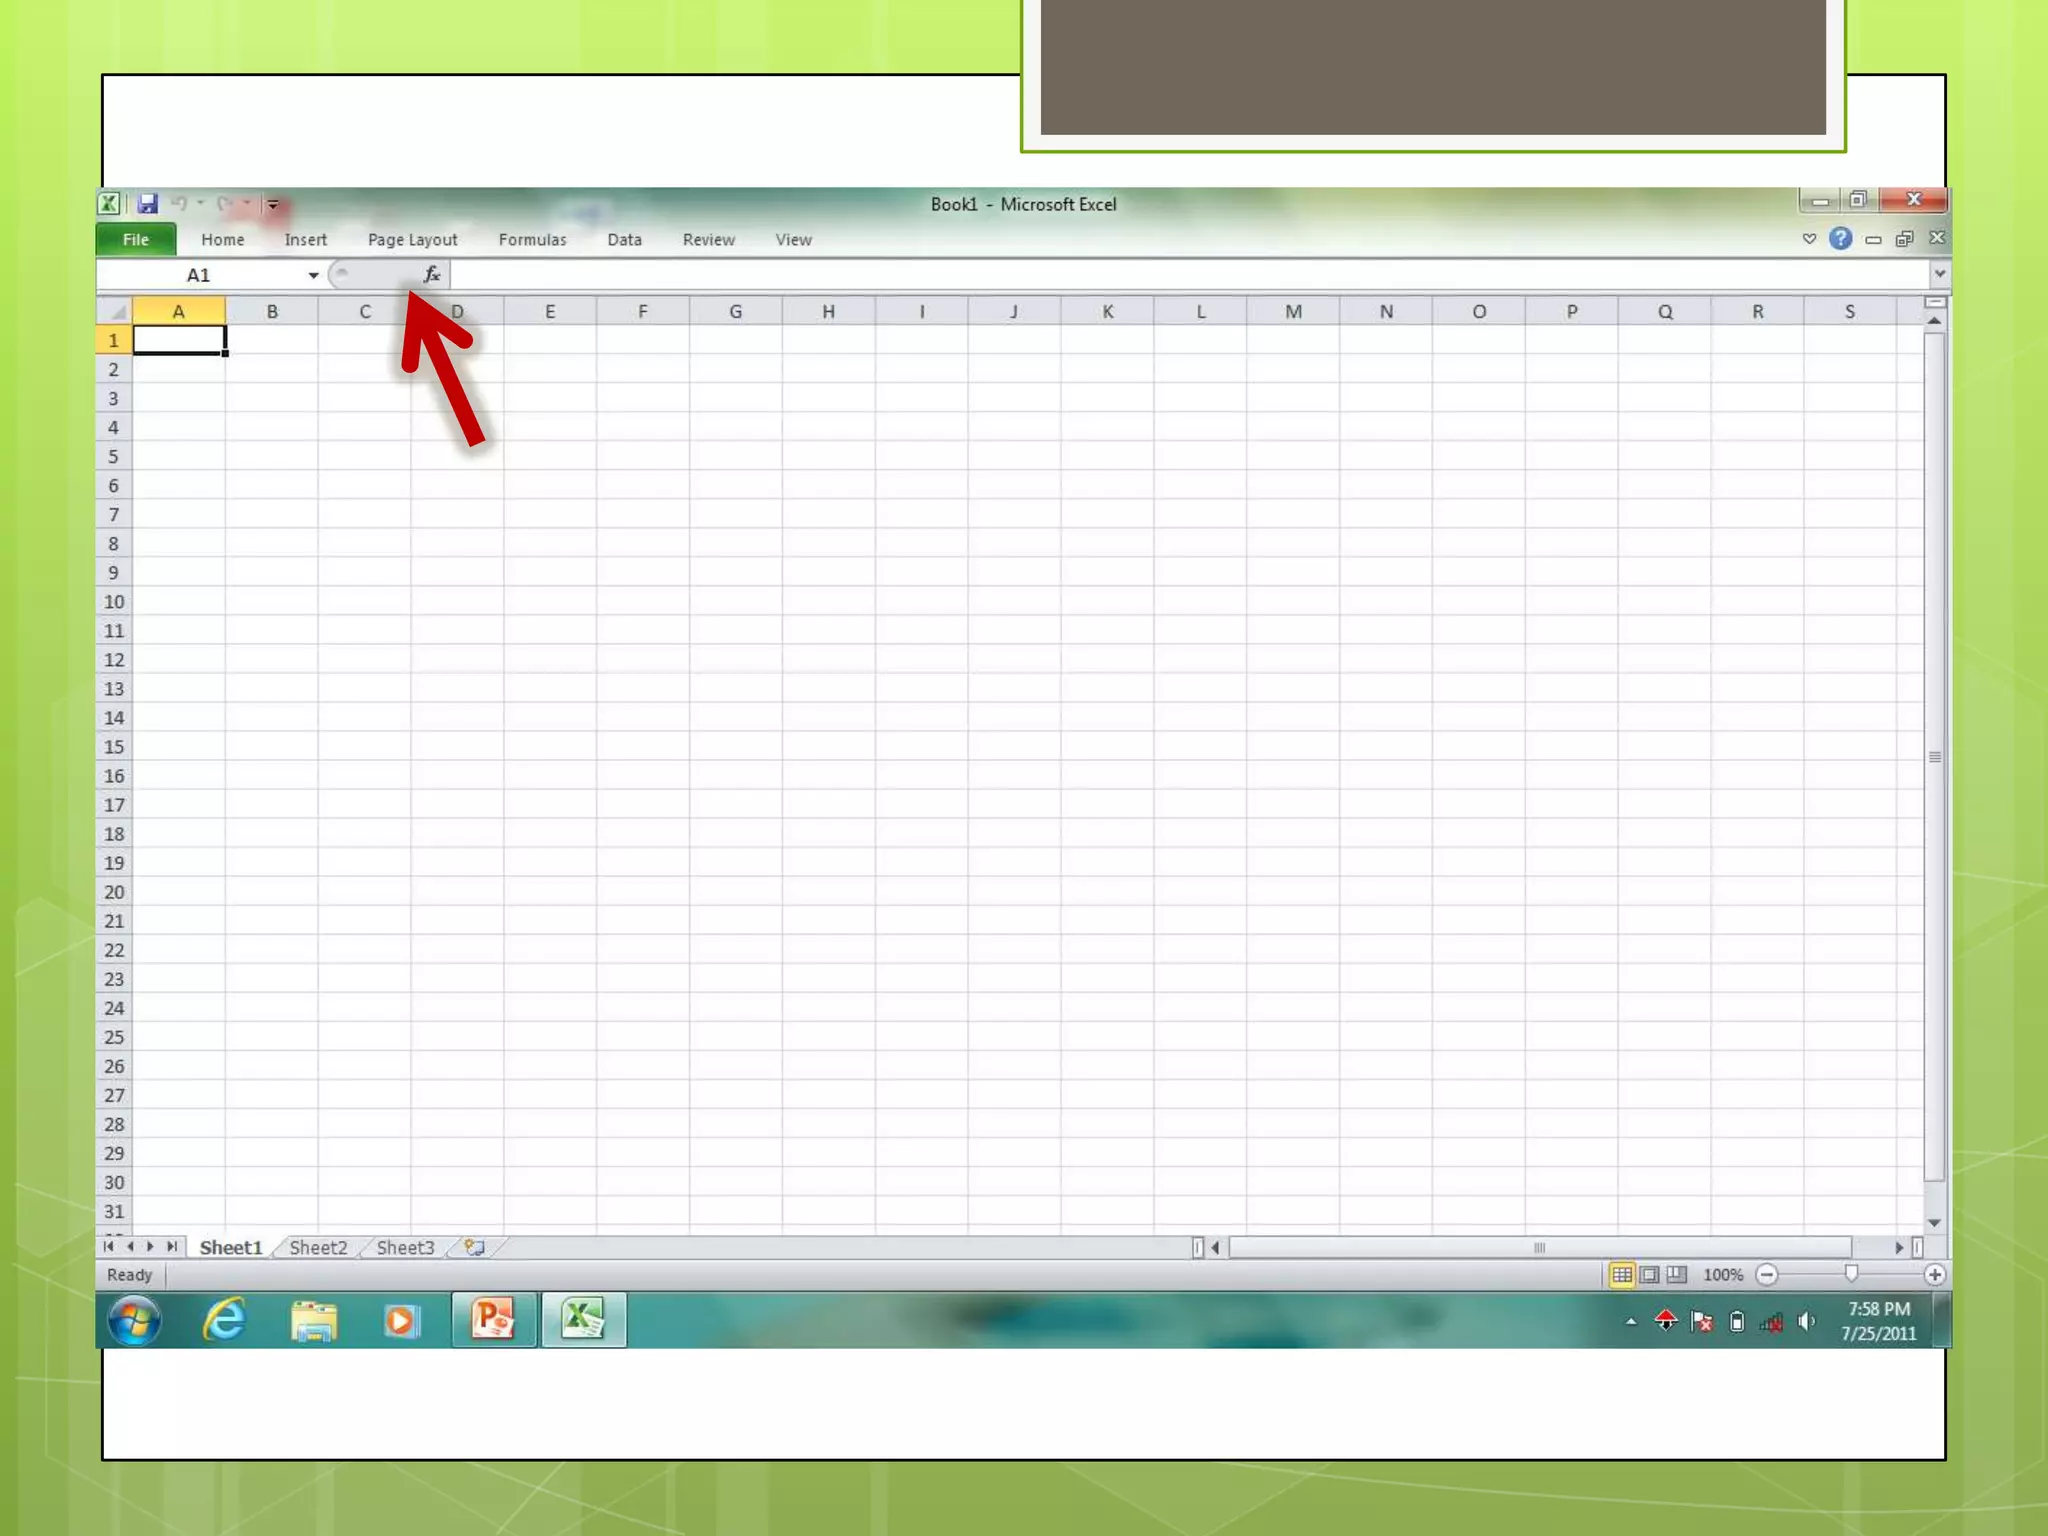Select column header G
Screen dimensions: 2048x1536
pos(735,312)
